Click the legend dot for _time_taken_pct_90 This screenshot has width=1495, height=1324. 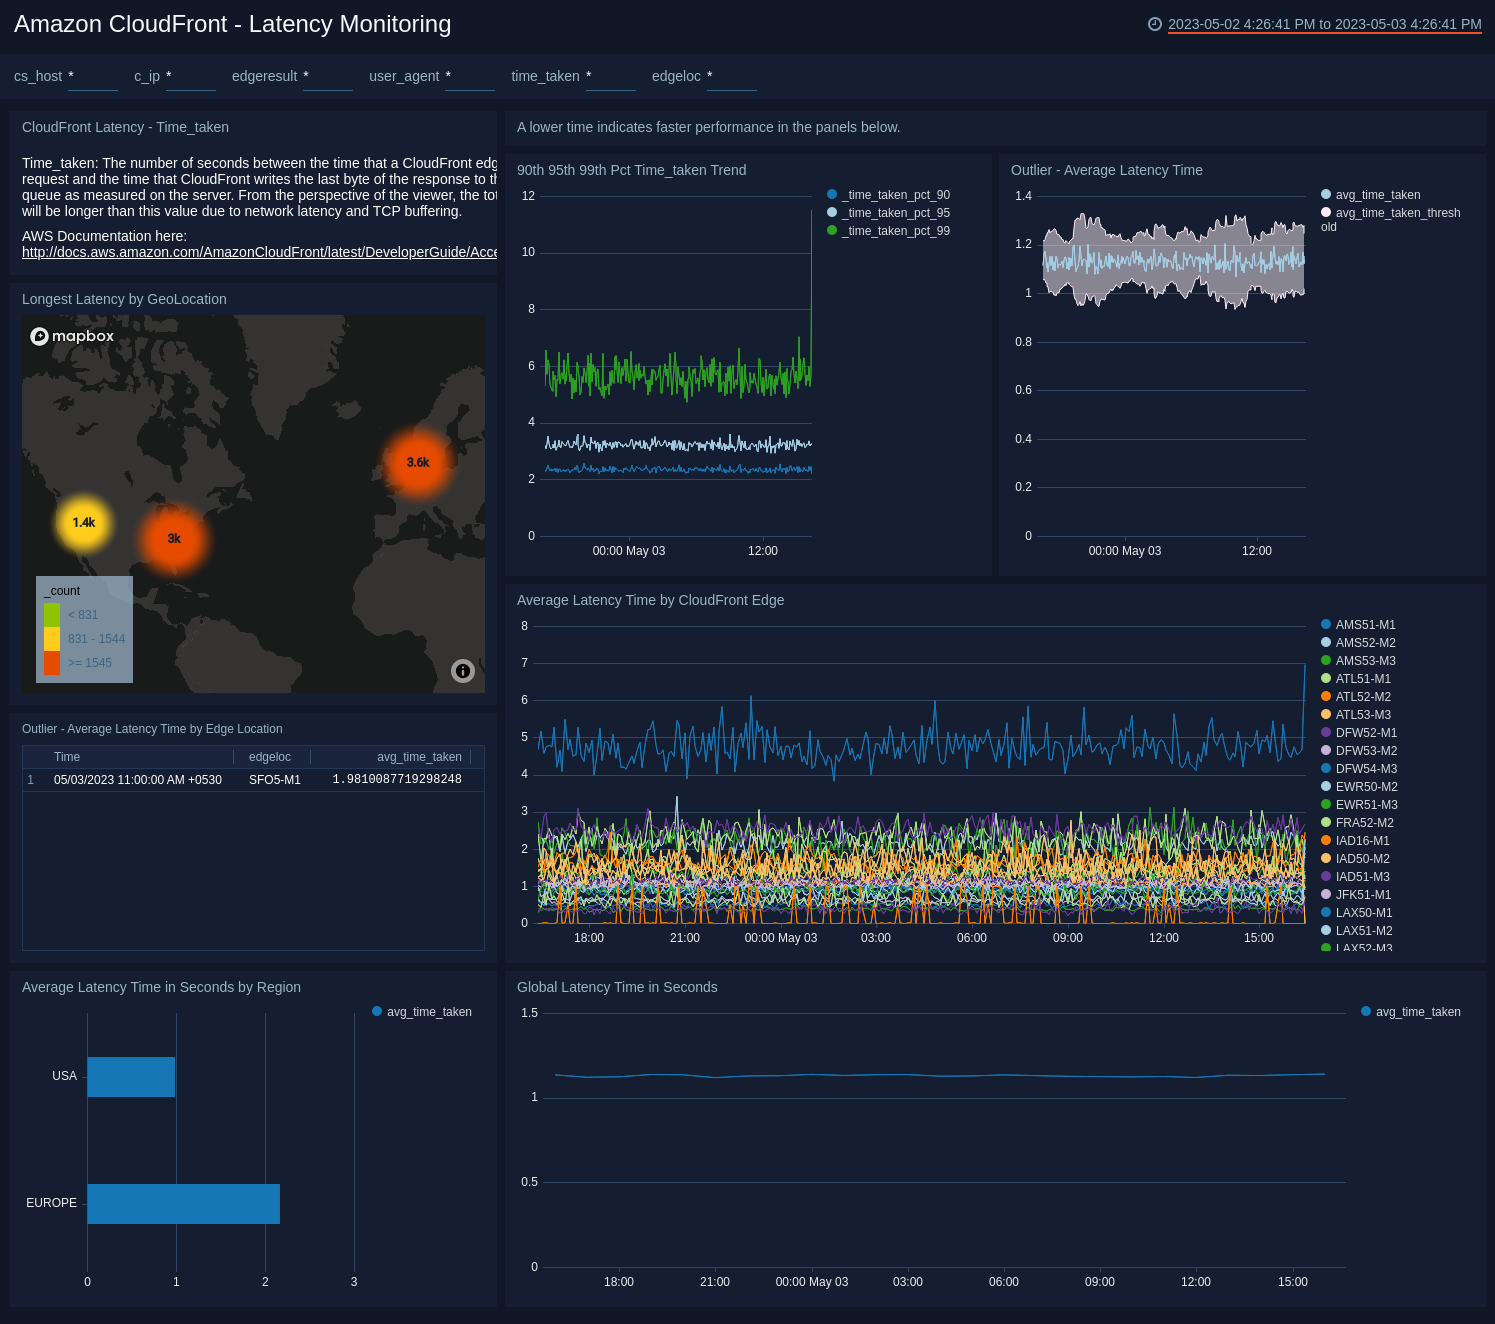pyautogui.click(x=830, y=194)
